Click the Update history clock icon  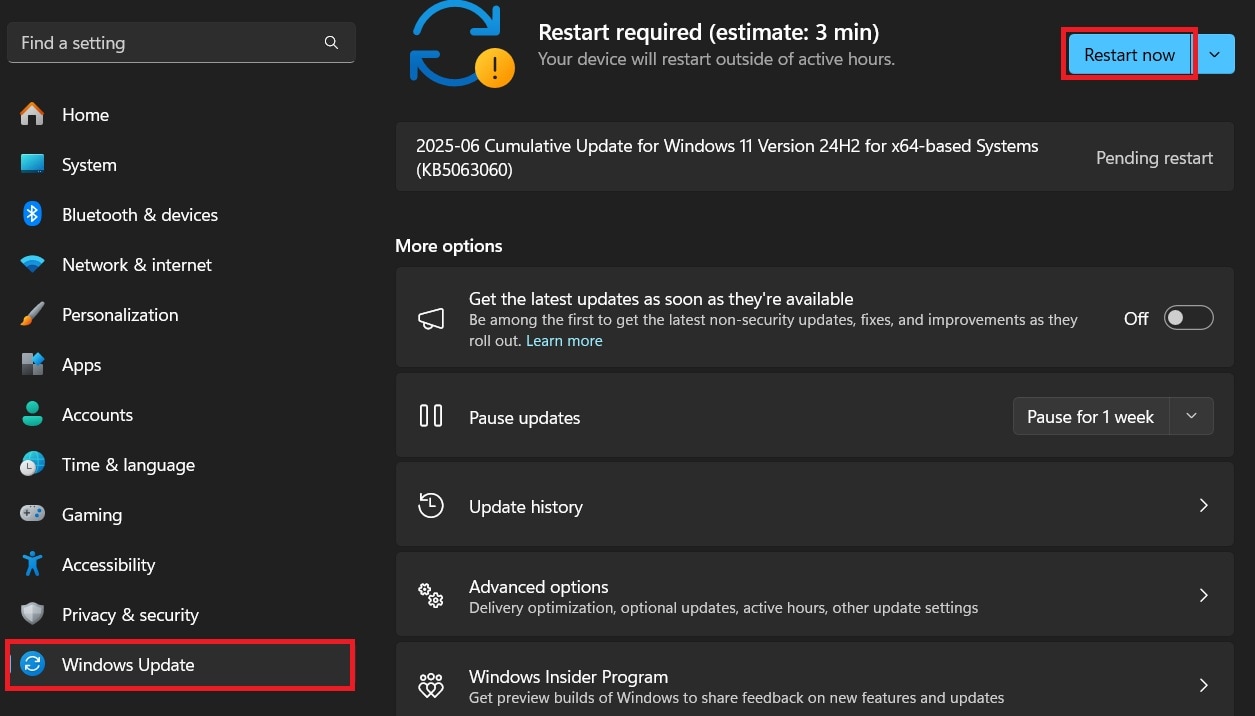click(x=431, y=505)
